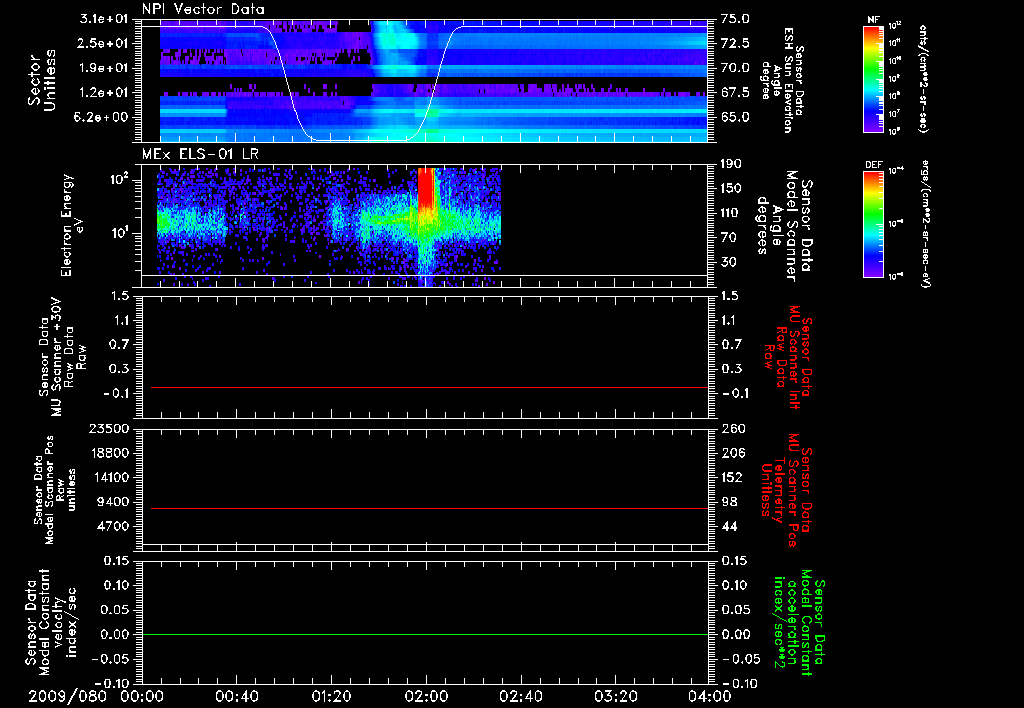Click the DEF energy flux color bar

coord(874,223)
